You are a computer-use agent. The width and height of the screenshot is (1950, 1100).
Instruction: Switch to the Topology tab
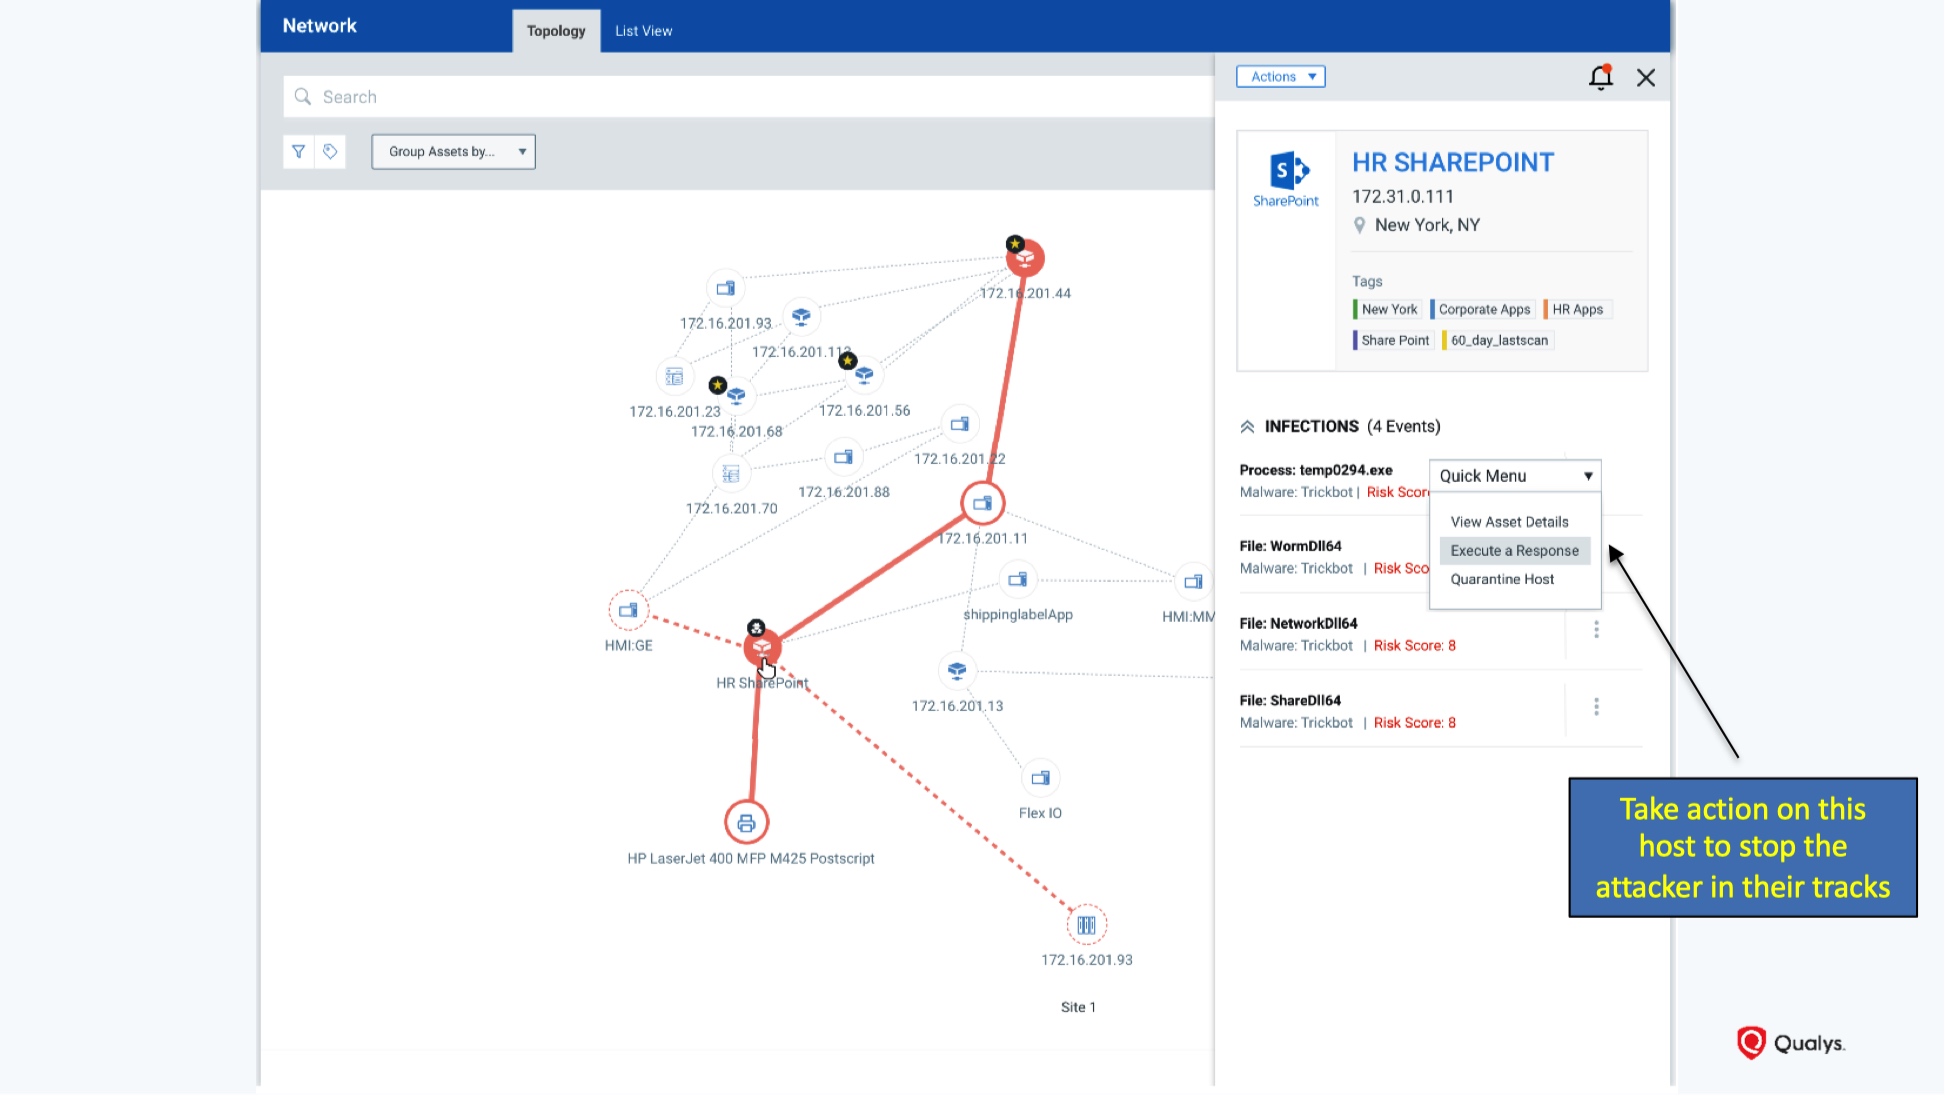pyautogui.click(x=556, y=31)
